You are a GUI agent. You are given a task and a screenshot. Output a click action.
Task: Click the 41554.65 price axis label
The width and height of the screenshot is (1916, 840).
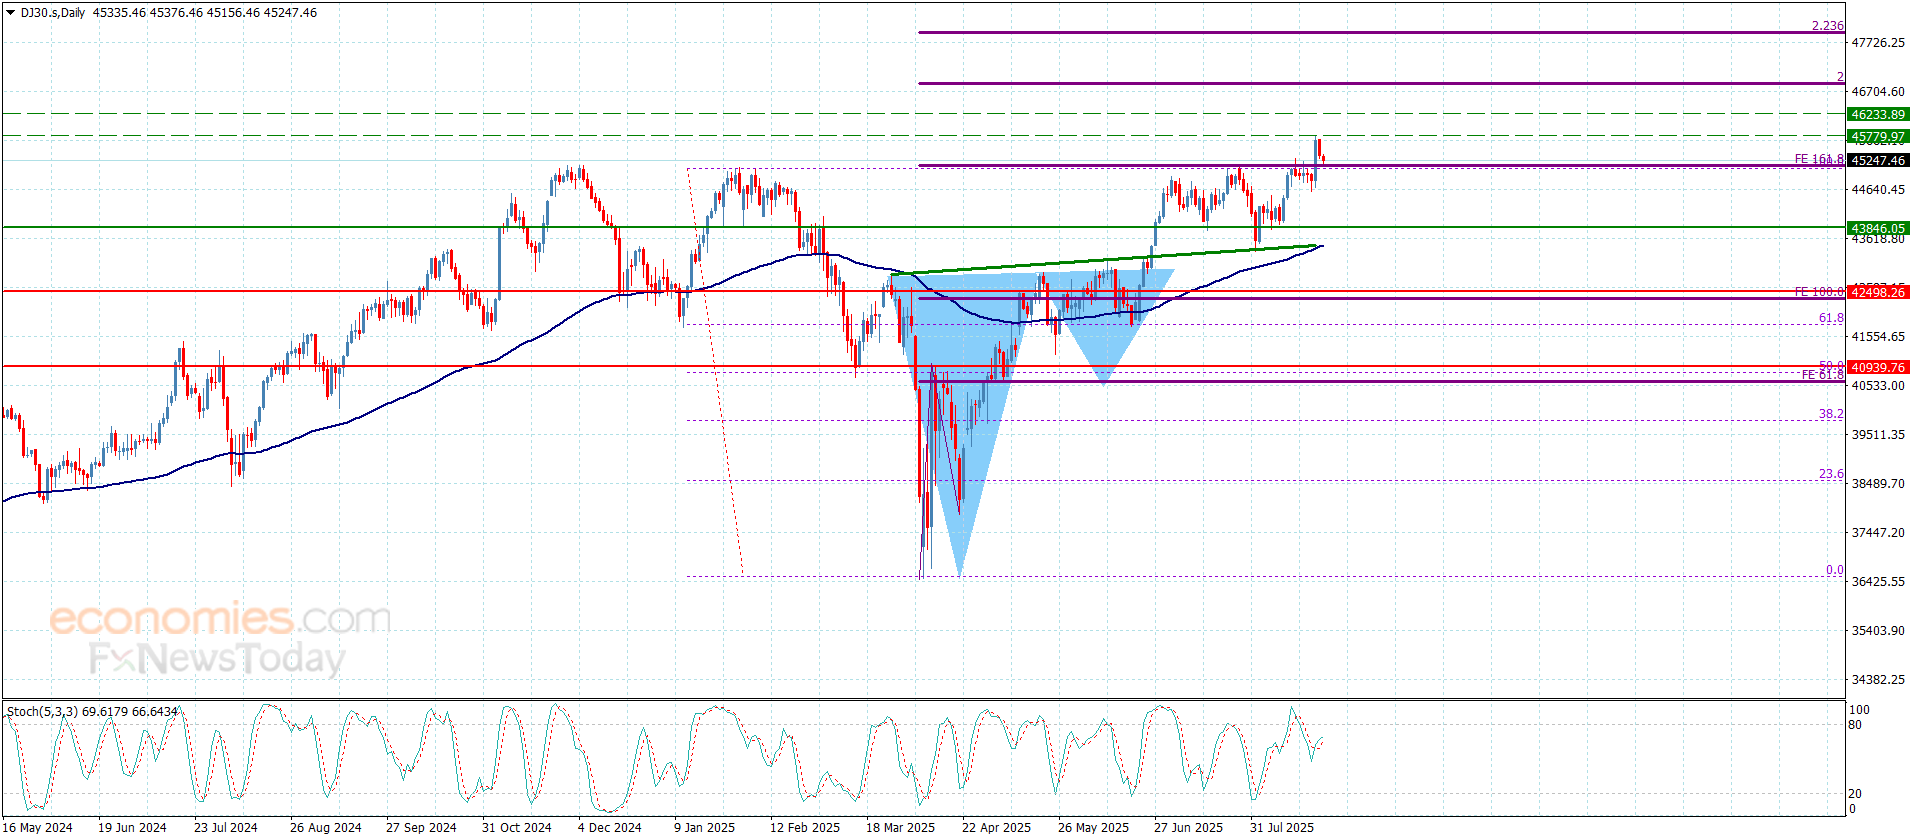point(1878,337)
